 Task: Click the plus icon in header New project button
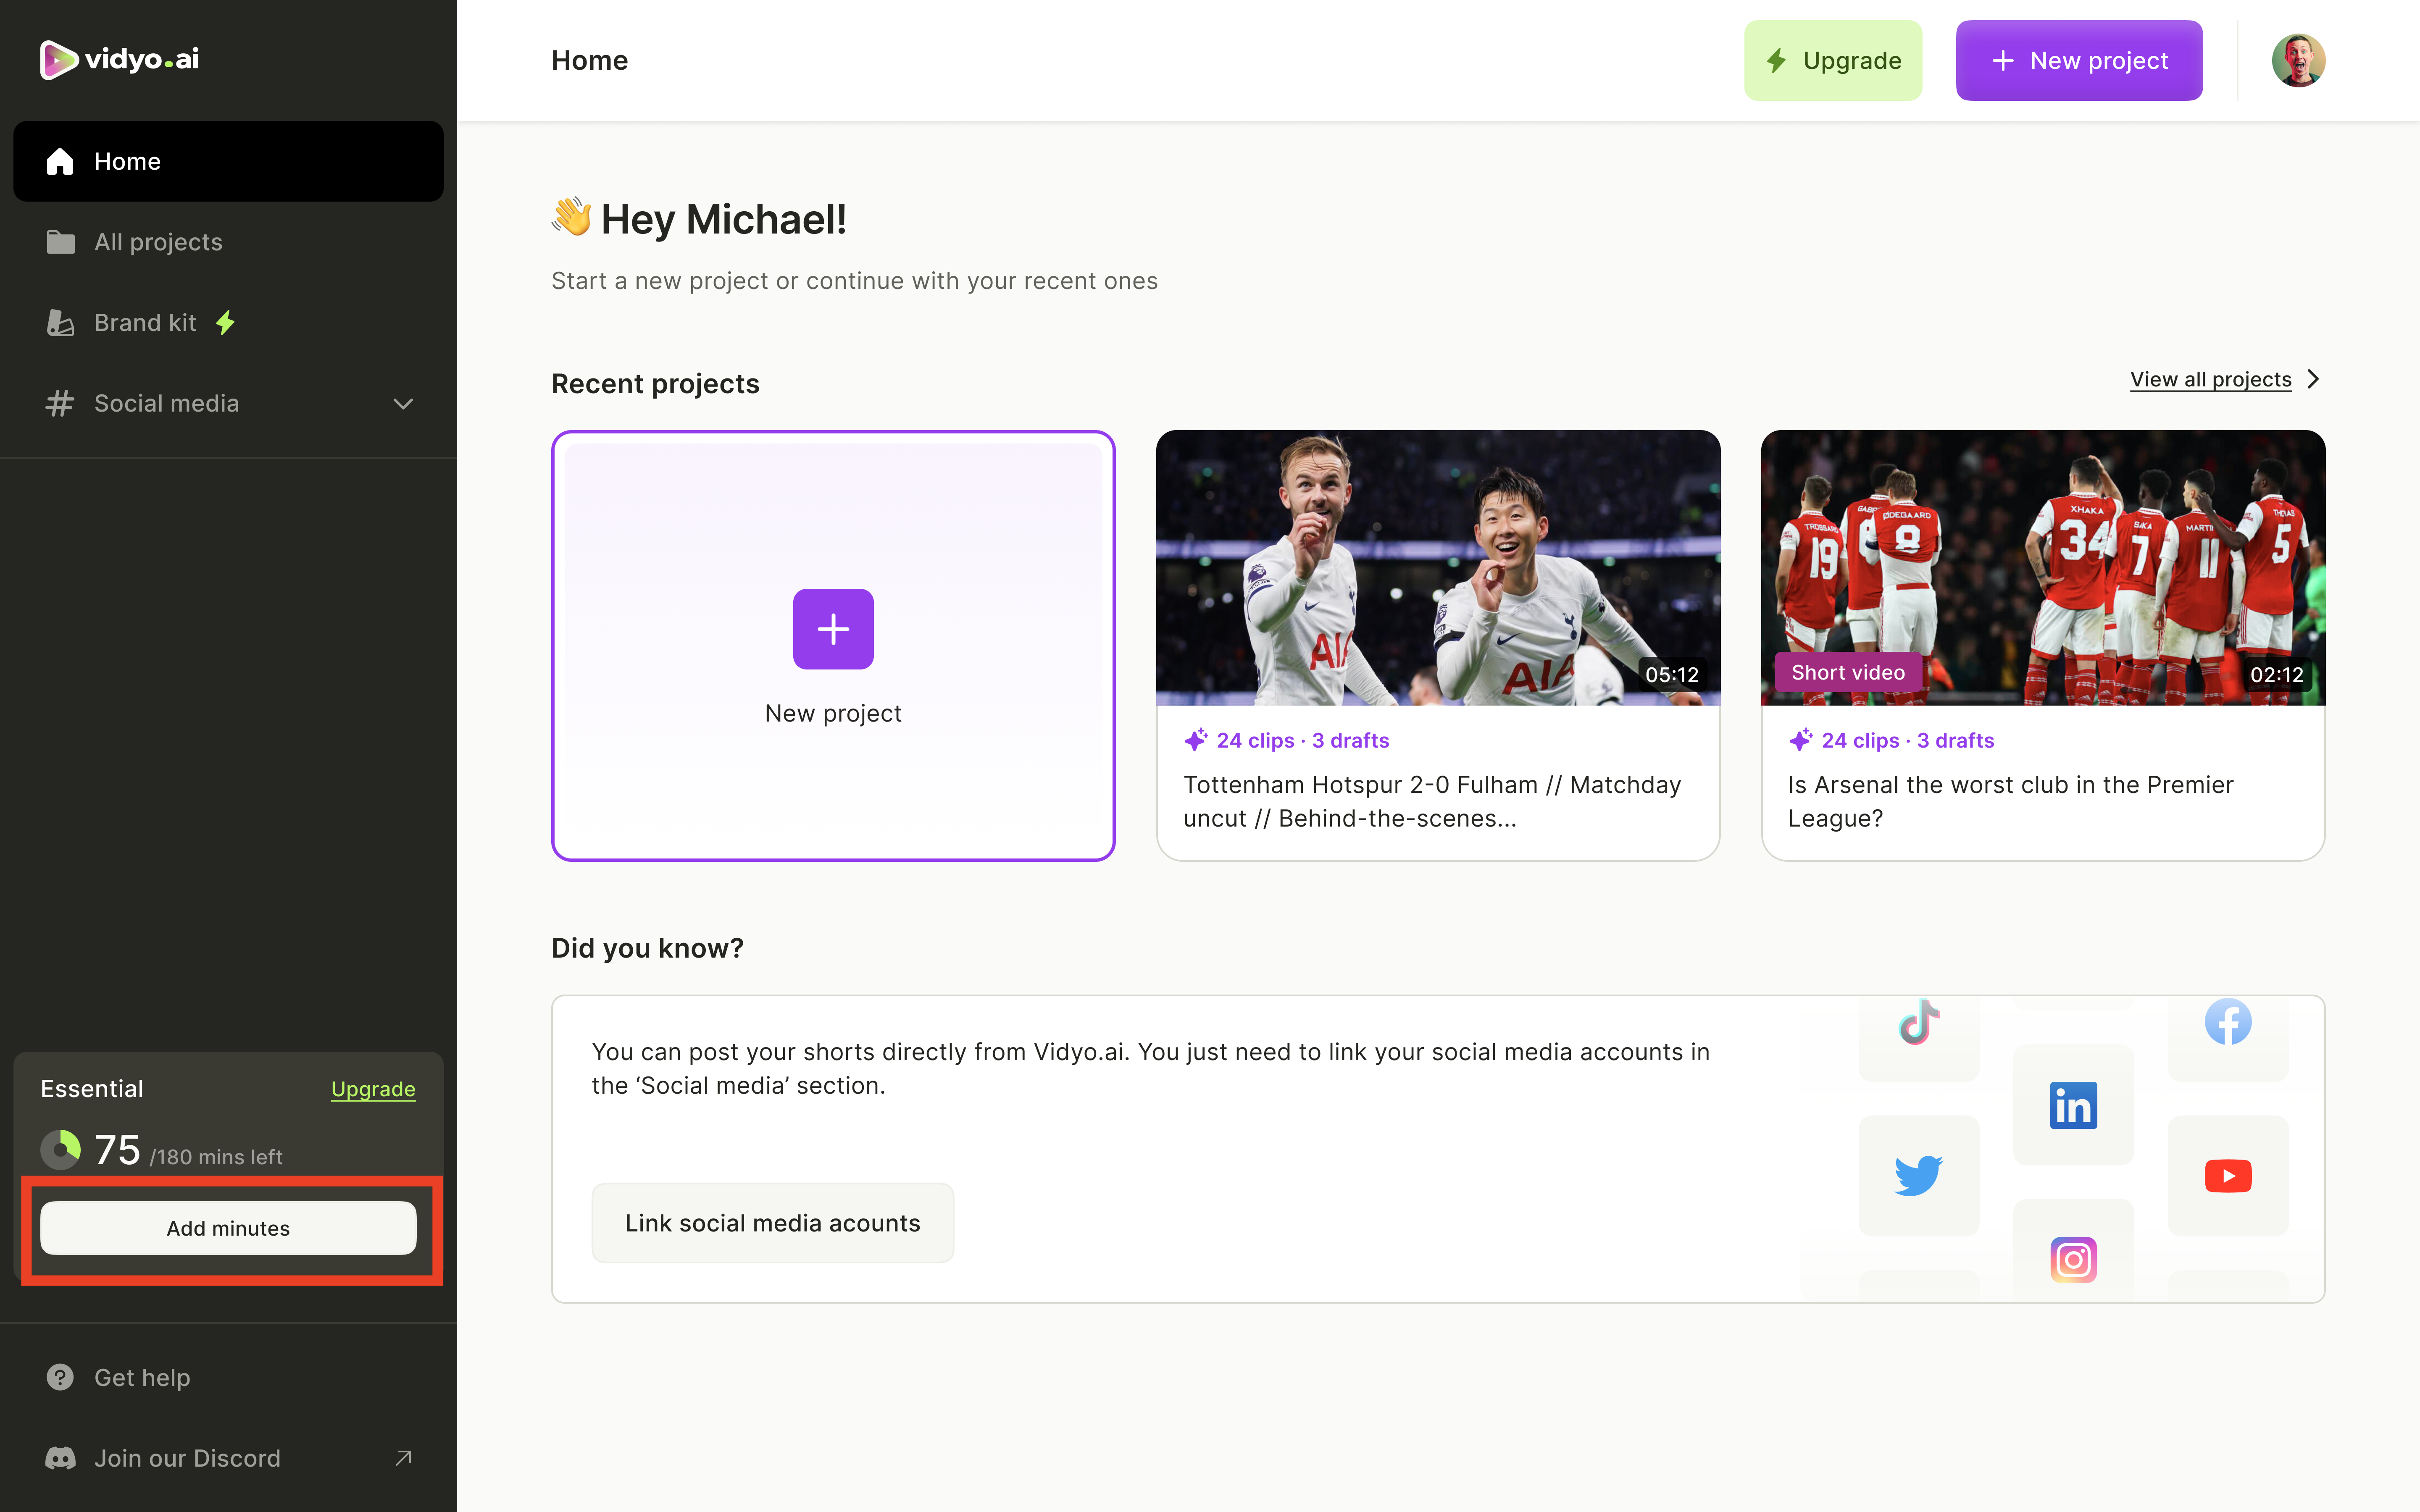pyautogui.click(x=2002, y=60)
